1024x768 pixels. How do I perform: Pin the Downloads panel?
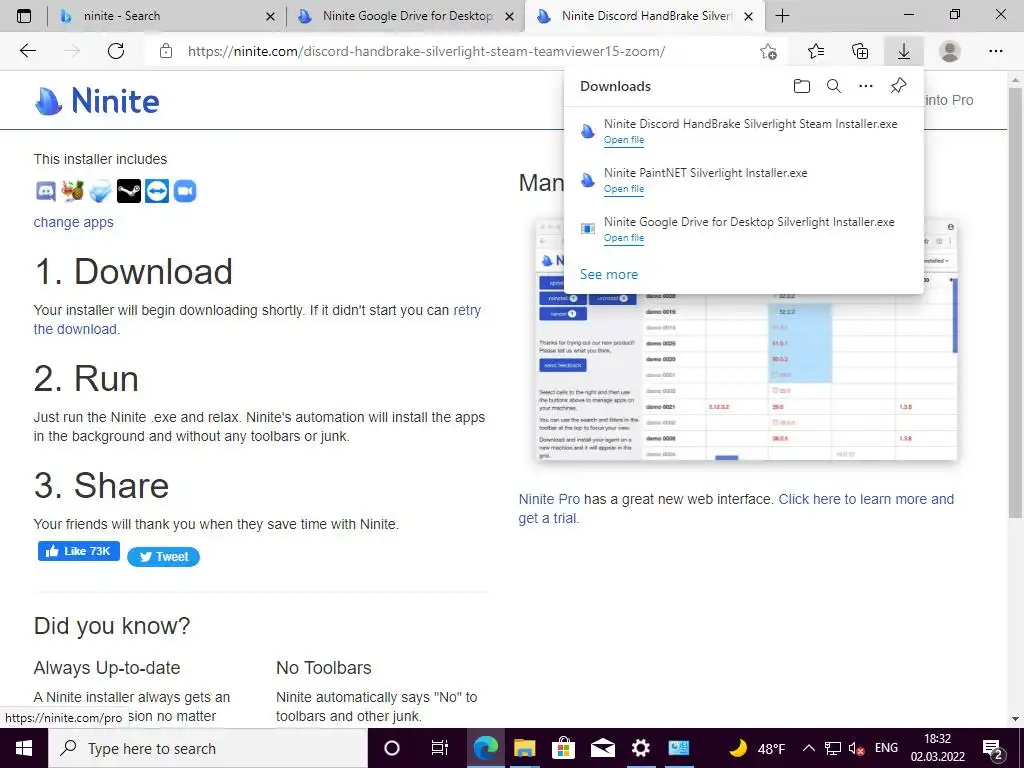899,86
